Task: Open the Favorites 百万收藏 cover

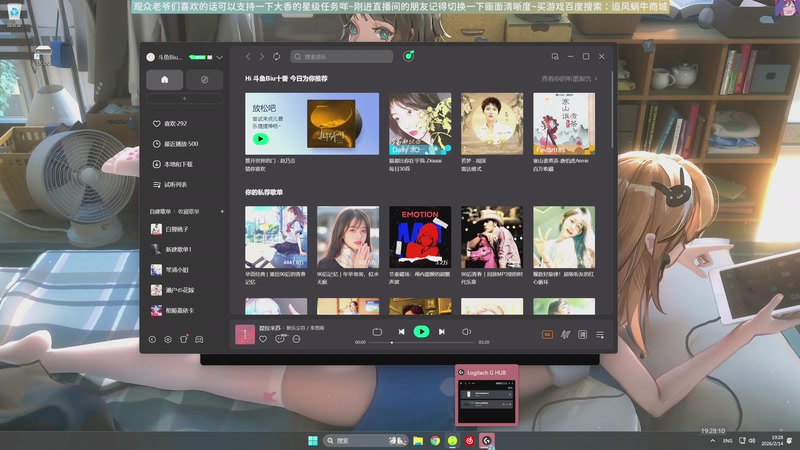Action: 564,123
